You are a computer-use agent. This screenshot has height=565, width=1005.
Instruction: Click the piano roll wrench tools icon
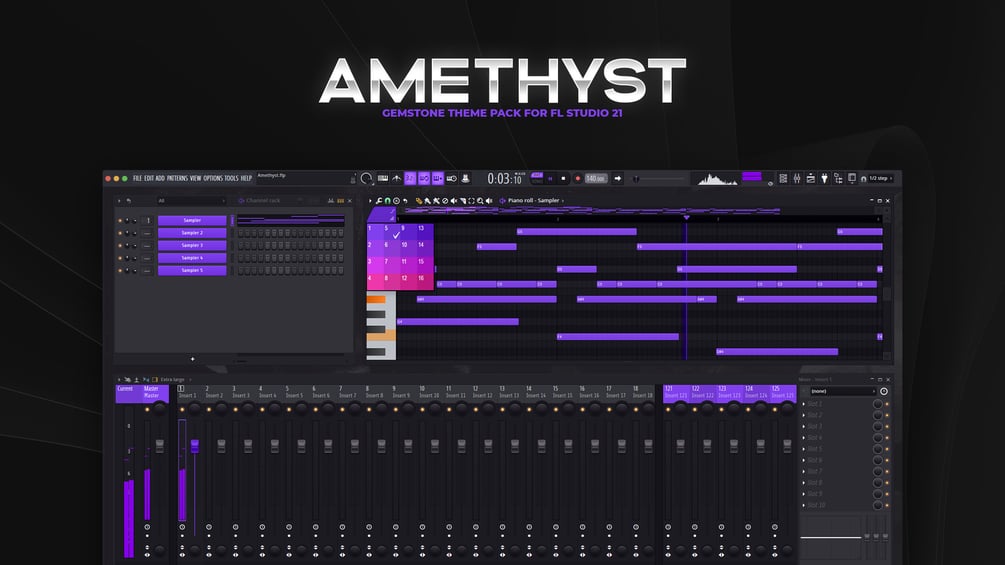click(x=379, y=201)
